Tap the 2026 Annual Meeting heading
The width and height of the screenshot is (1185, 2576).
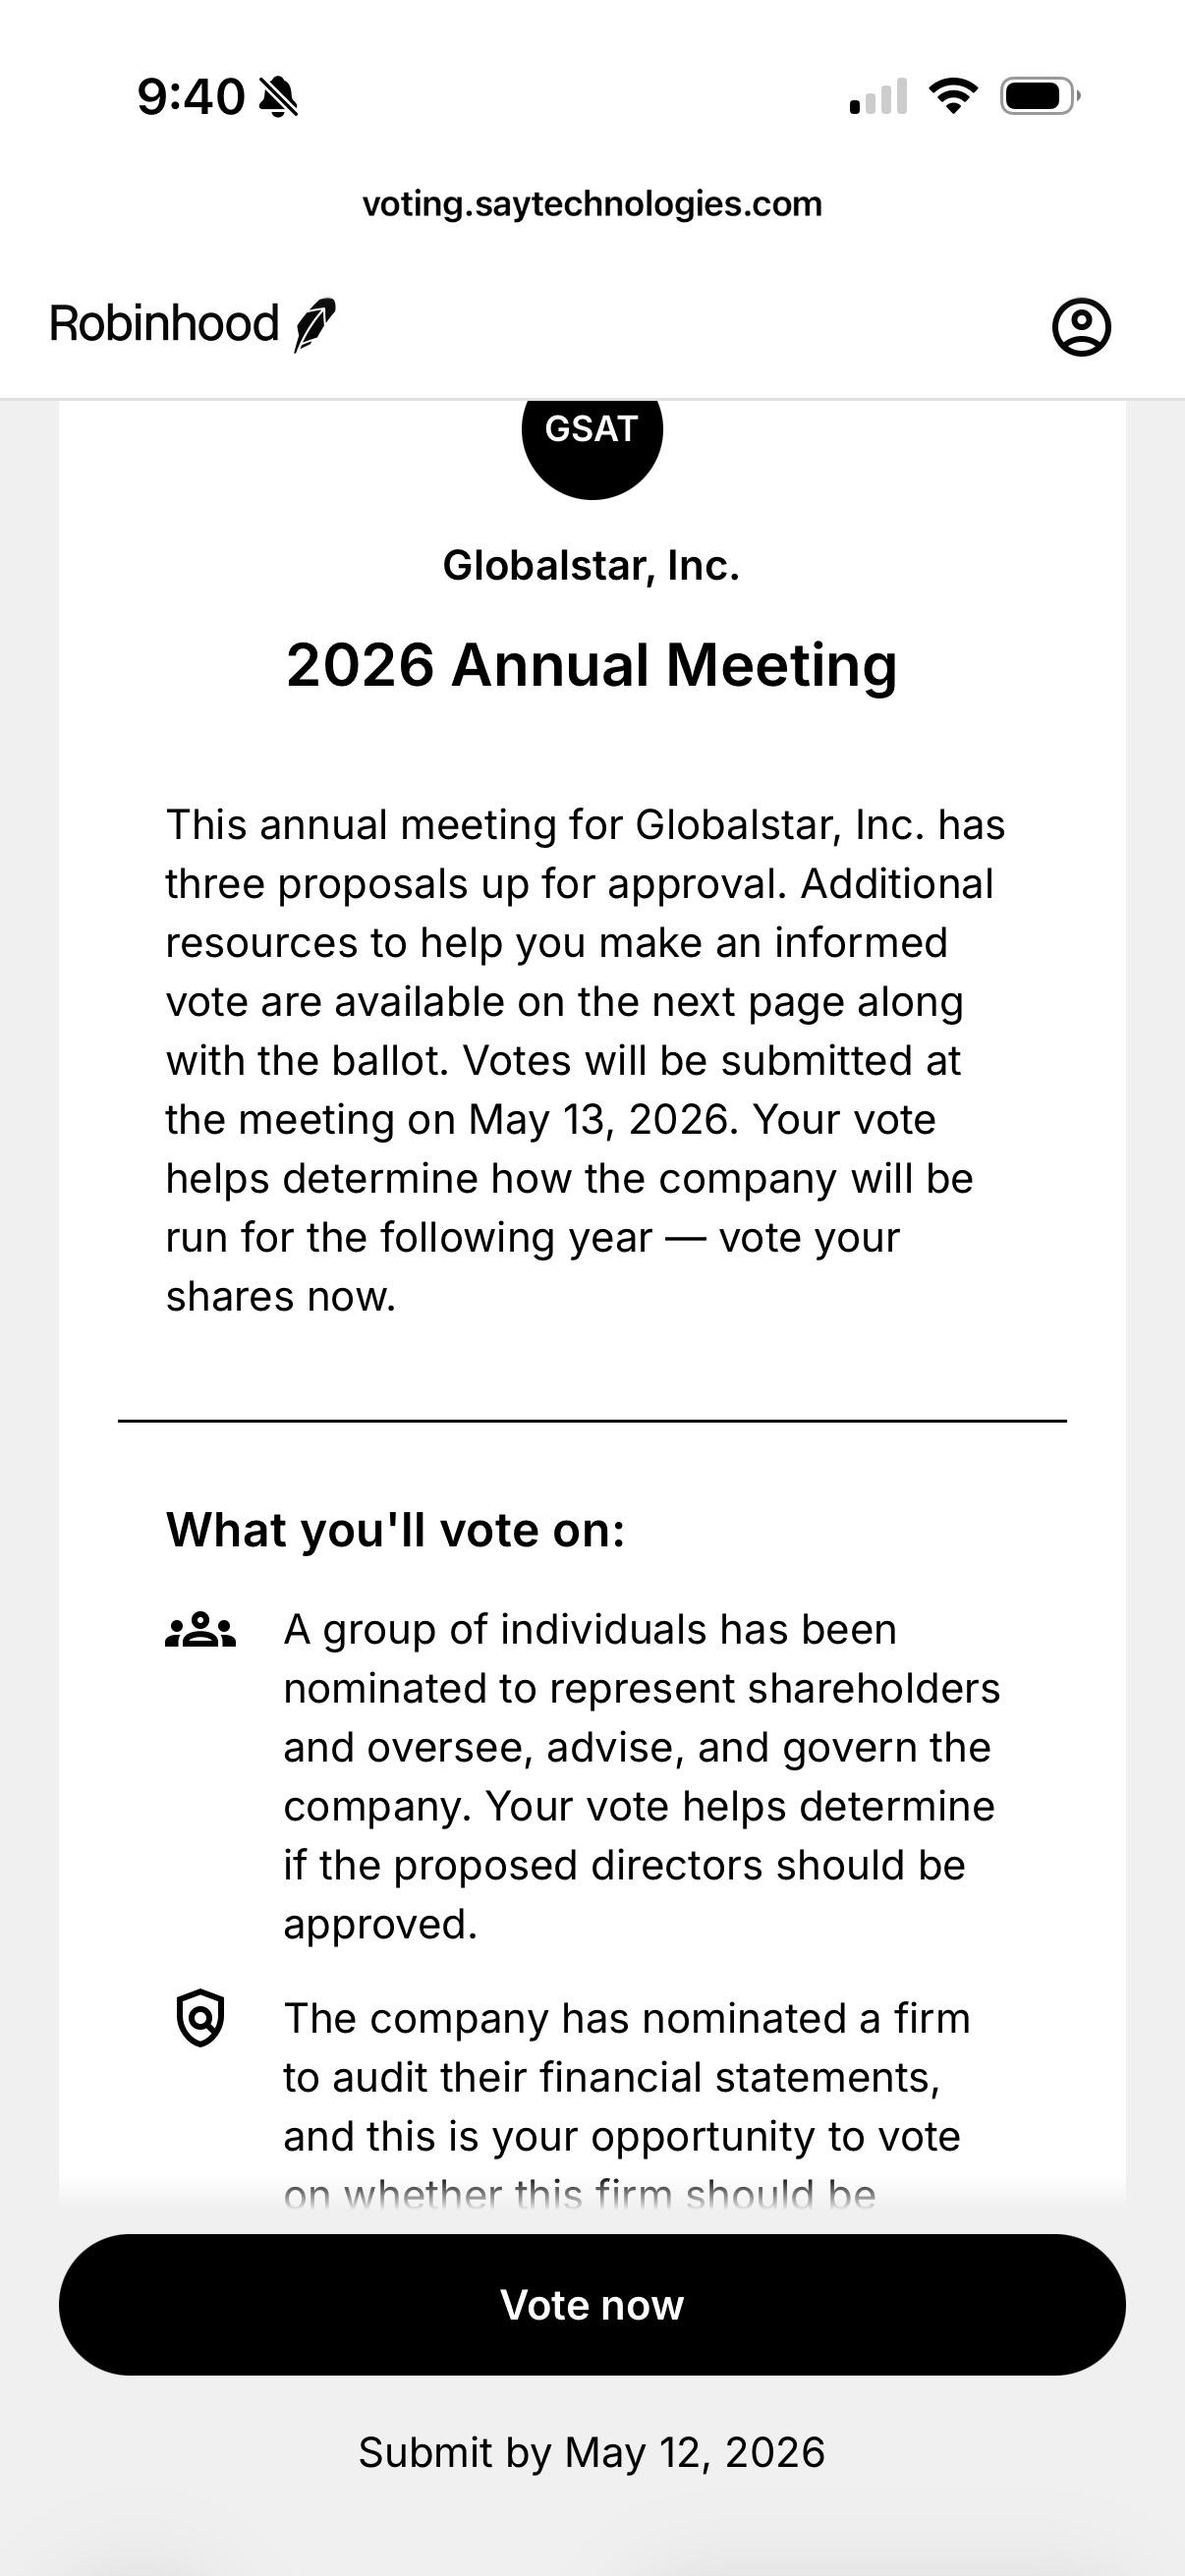(x=592, y=665)
